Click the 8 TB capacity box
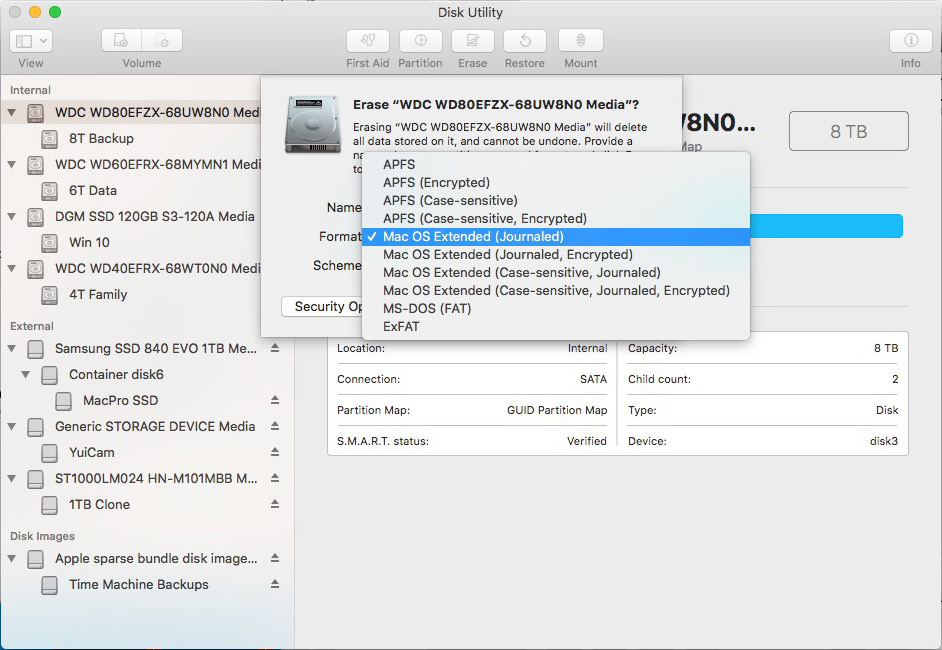This screenshot has height=650, width=942. 848,131
